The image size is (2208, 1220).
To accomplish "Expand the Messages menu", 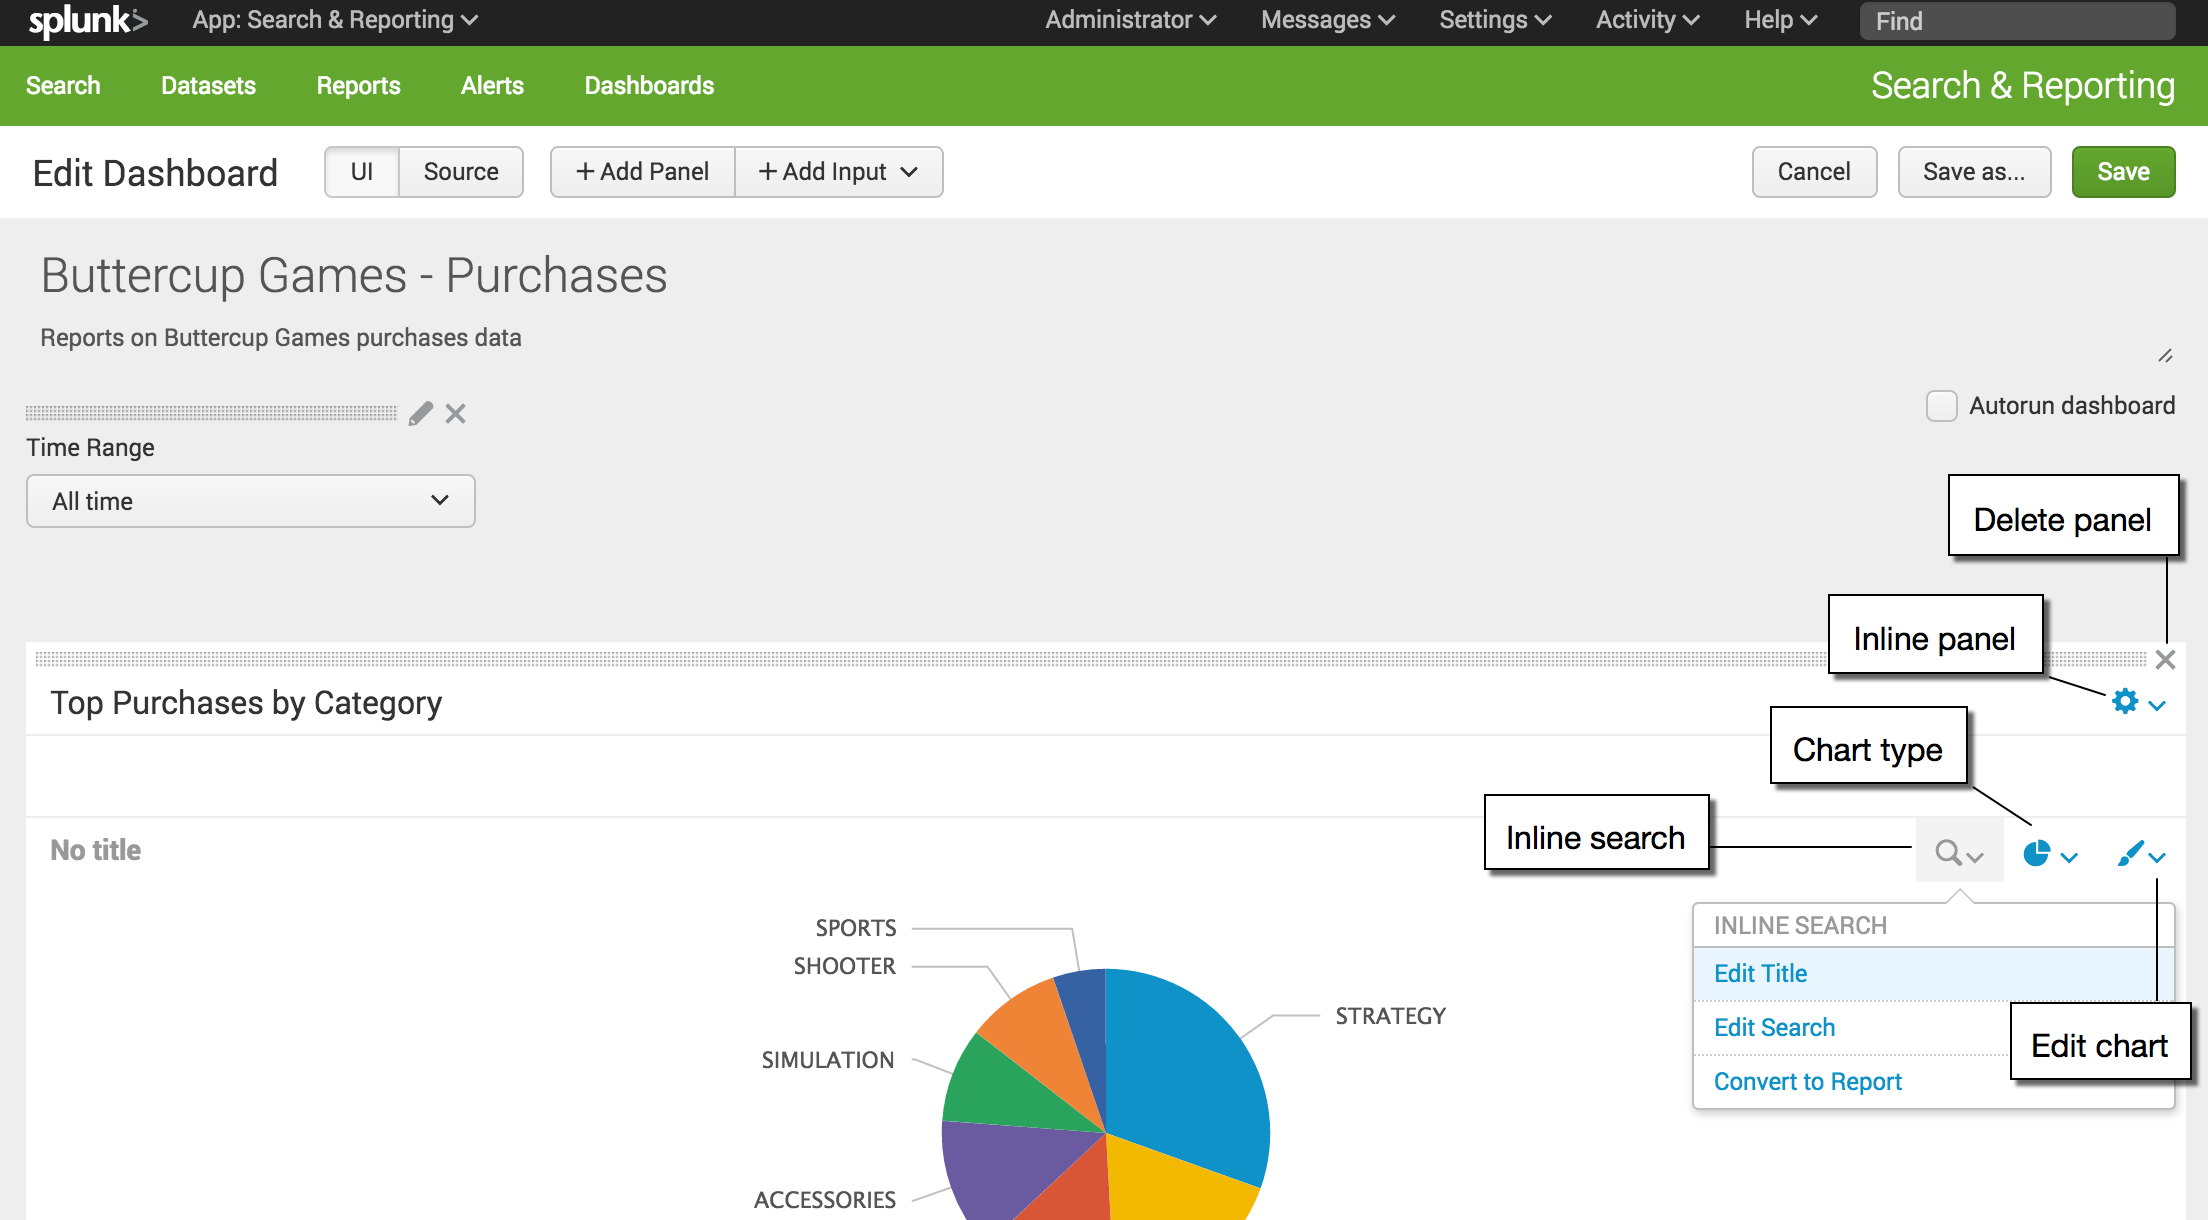I will (1328, 20).
